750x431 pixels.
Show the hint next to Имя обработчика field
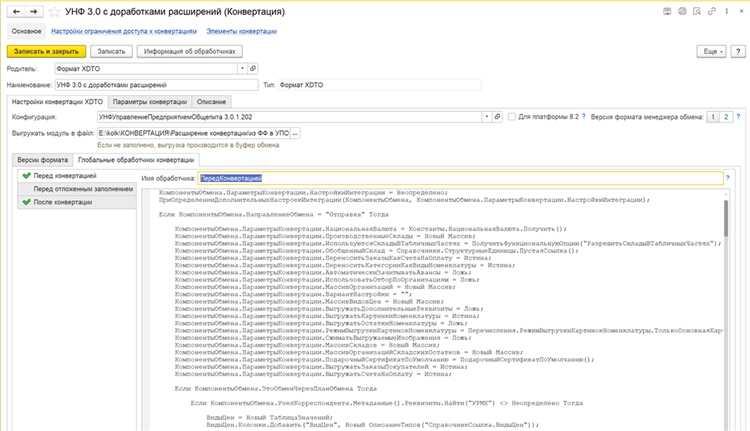pos(728,178)
